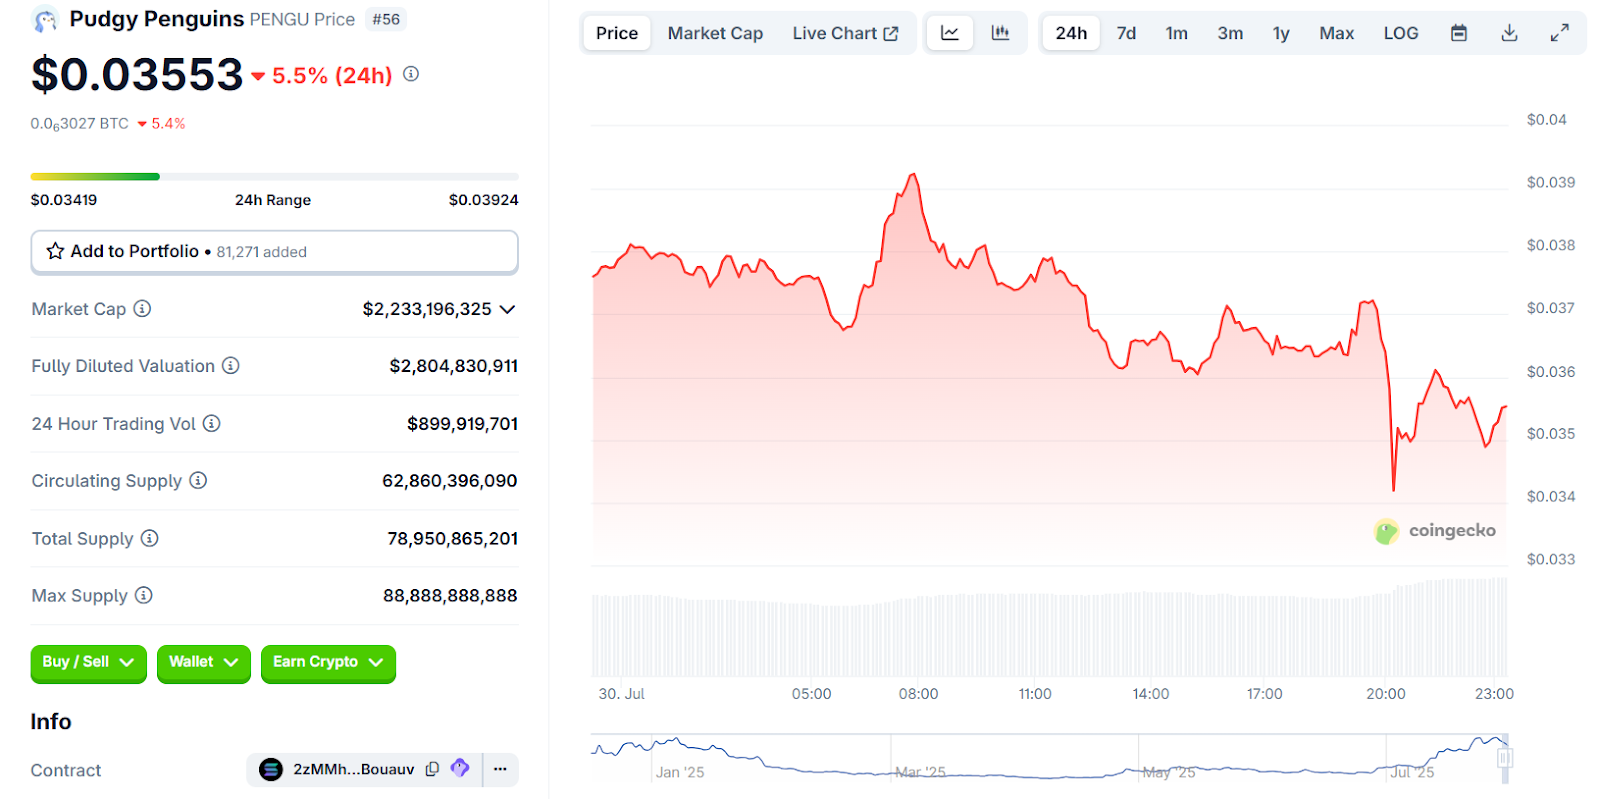Screen dimensions: 1600x799
Task: Expand chart to fullscreen
Action: pos(1559,33)
